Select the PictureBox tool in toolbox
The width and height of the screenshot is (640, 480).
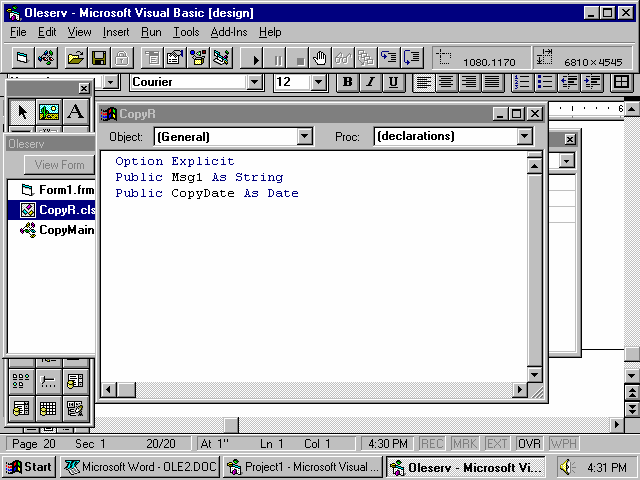coord(49,111)
